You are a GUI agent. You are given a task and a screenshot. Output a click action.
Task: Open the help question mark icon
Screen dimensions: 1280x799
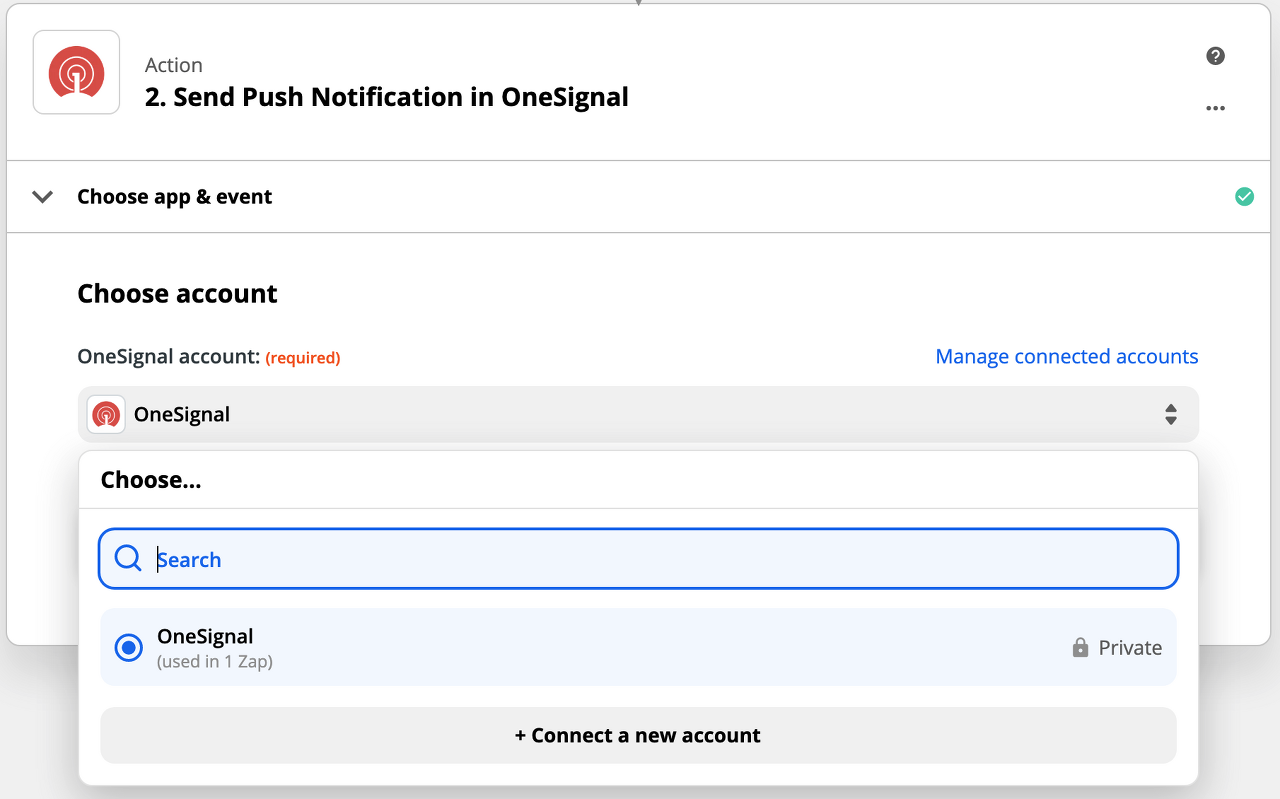point(1215,56)
